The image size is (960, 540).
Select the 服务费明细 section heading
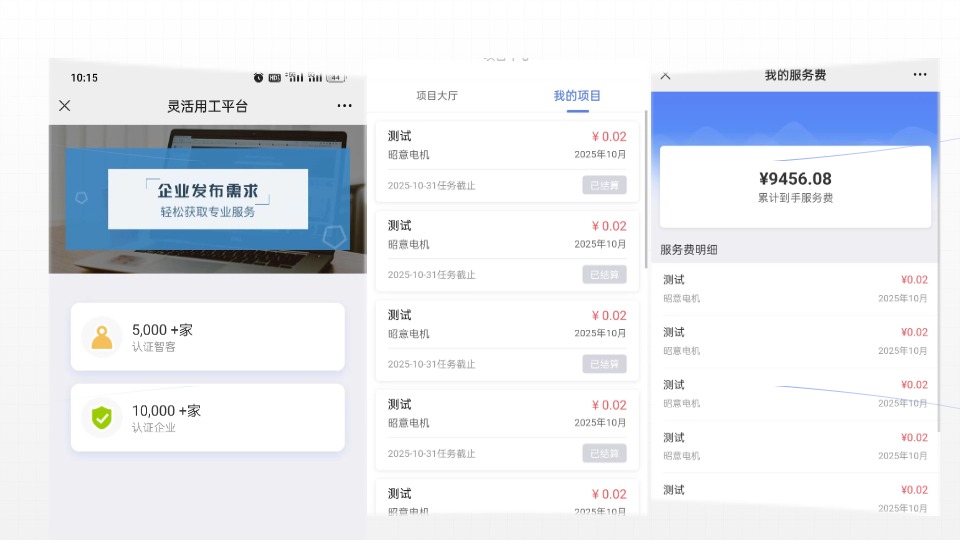coord(689,250)
